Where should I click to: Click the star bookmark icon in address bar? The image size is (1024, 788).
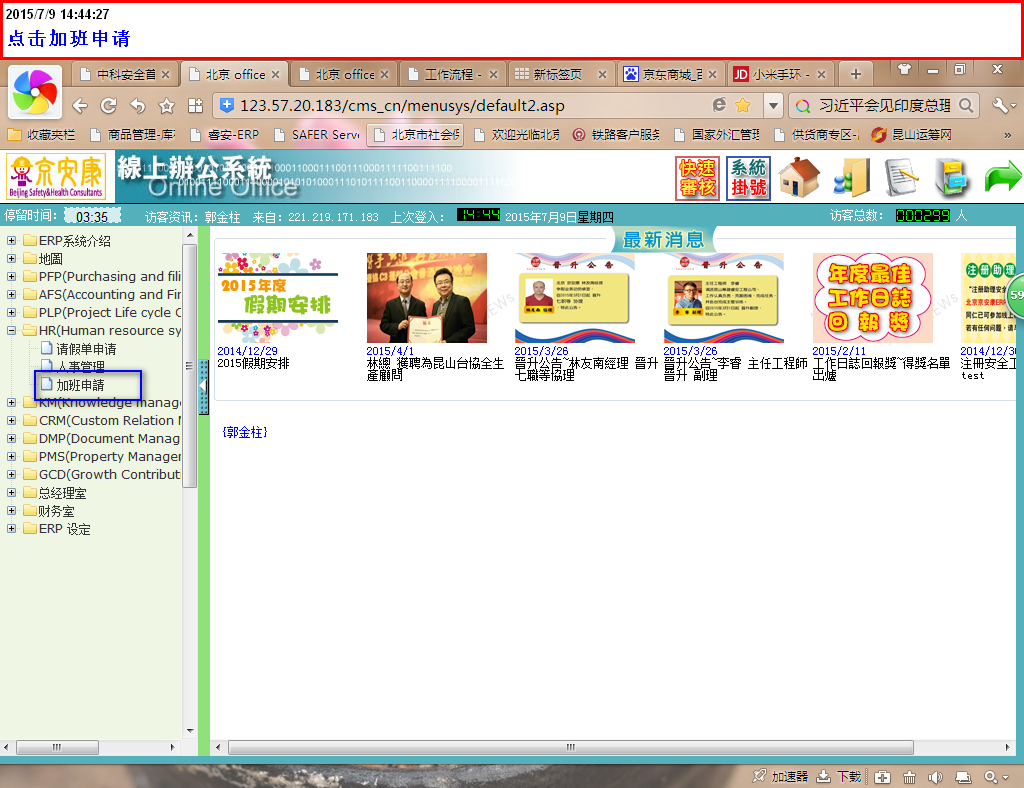click(743, 105)
